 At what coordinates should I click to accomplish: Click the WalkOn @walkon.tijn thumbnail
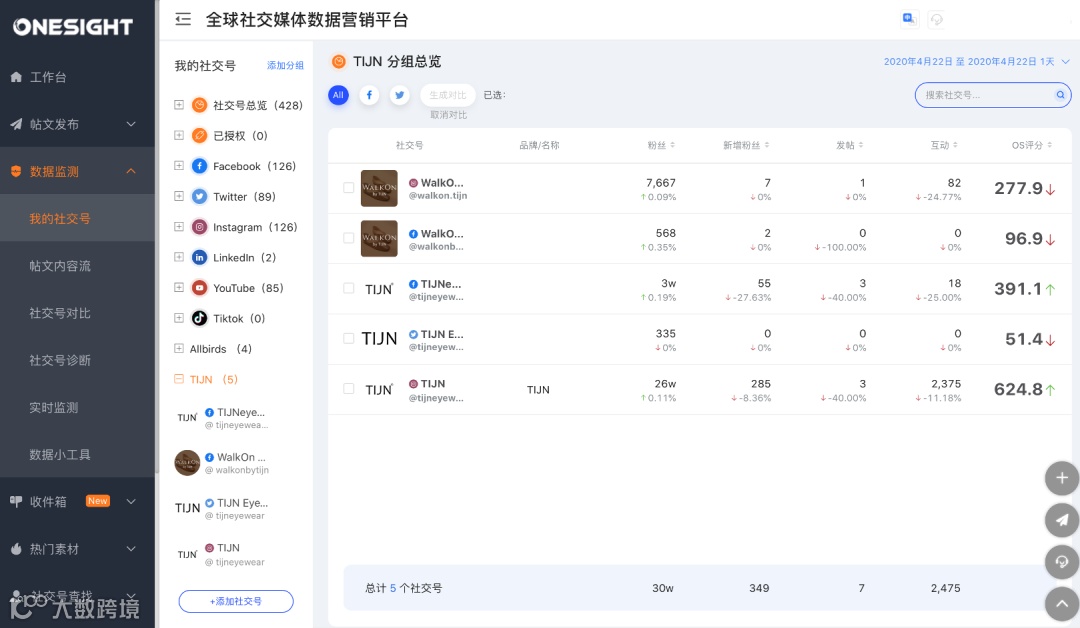tap(379, 188)
